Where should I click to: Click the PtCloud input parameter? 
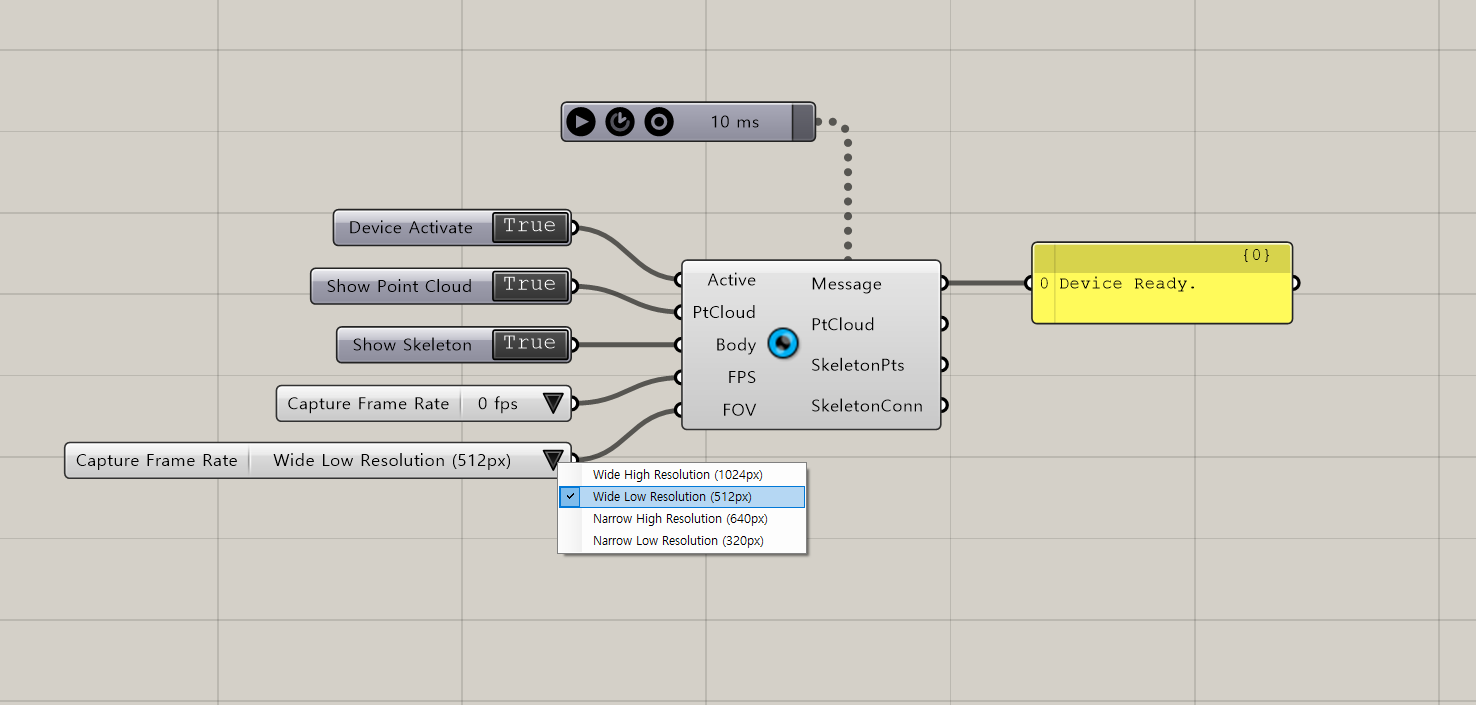click(724, 312)
